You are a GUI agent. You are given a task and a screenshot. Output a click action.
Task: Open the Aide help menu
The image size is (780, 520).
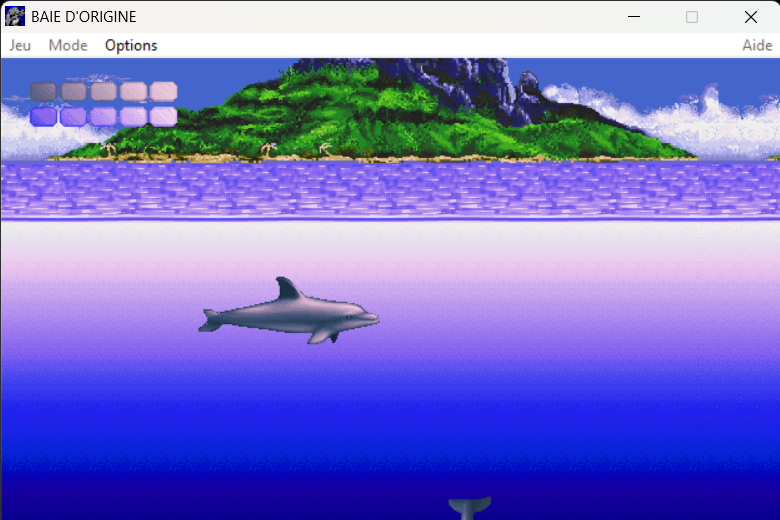tap(756, 45)
